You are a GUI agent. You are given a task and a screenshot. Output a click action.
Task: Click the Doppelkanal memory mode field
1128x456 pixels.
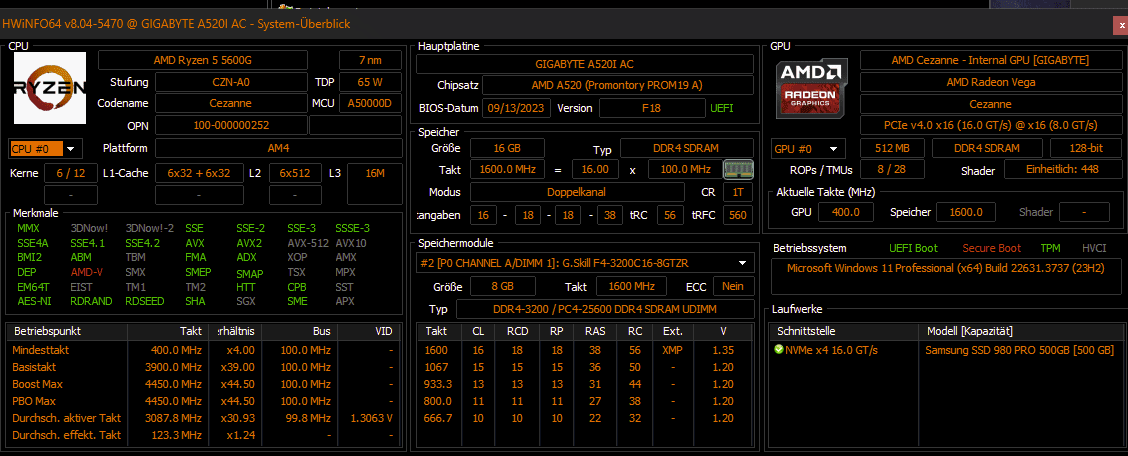pyautogui.click(x=577, y=192)
